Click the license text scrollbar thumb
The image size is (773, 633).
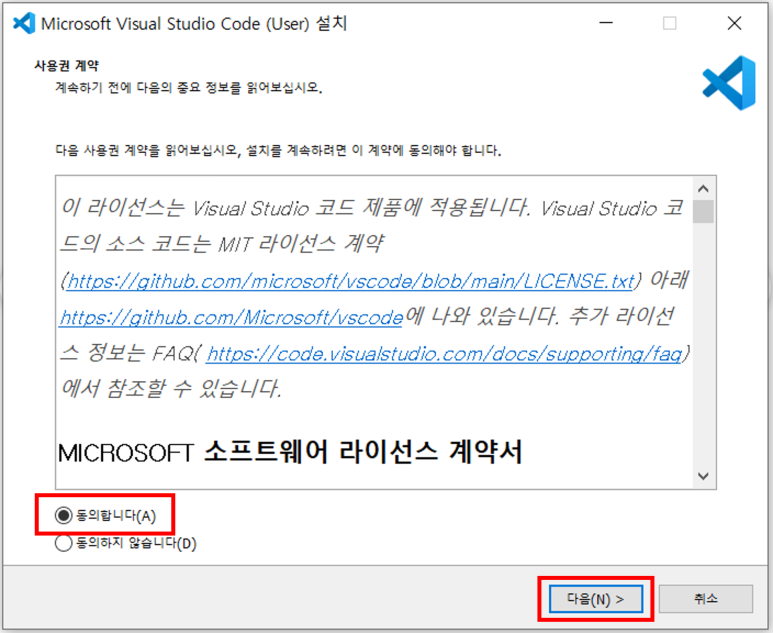click(703, 211)
